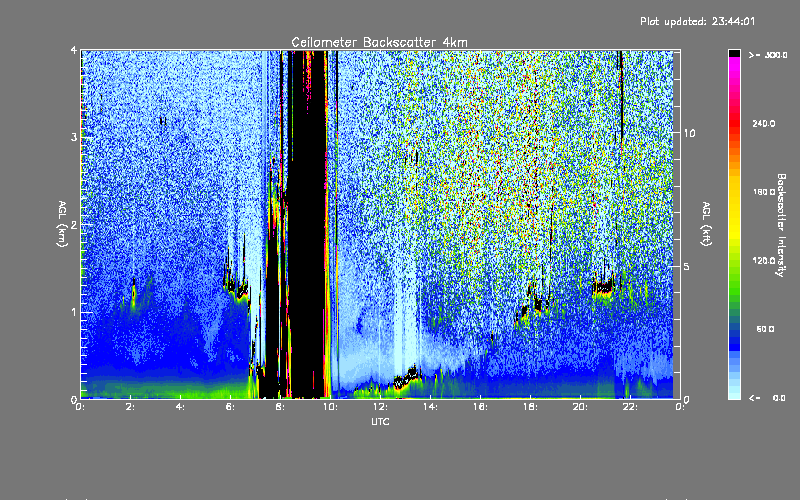Click the '1' tick on the km axis
Image resolution: width=800 pixels, height=500 pixels.
[x=74, y=312]
